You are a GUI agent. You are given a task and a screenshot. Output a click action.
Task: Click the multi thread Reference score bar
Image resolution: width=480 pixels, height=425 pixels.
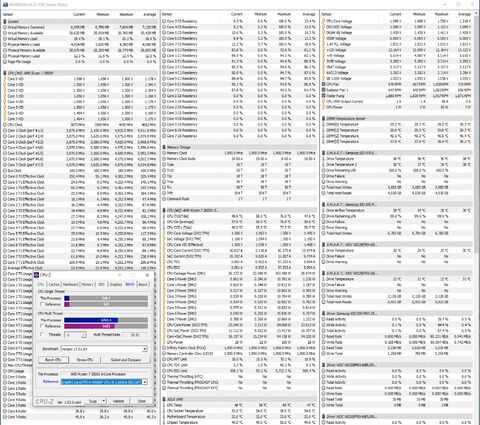tap(106, 326)
